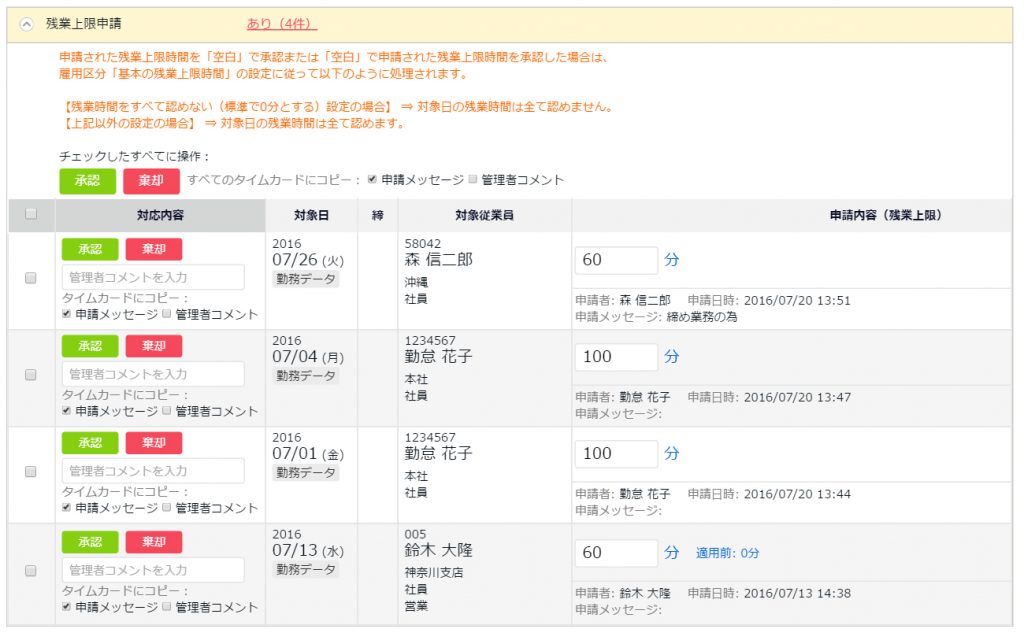Reject 森 信二郎's 07/26 request
The height and width of the screenshot is (640, 1024).
[154, 249]
